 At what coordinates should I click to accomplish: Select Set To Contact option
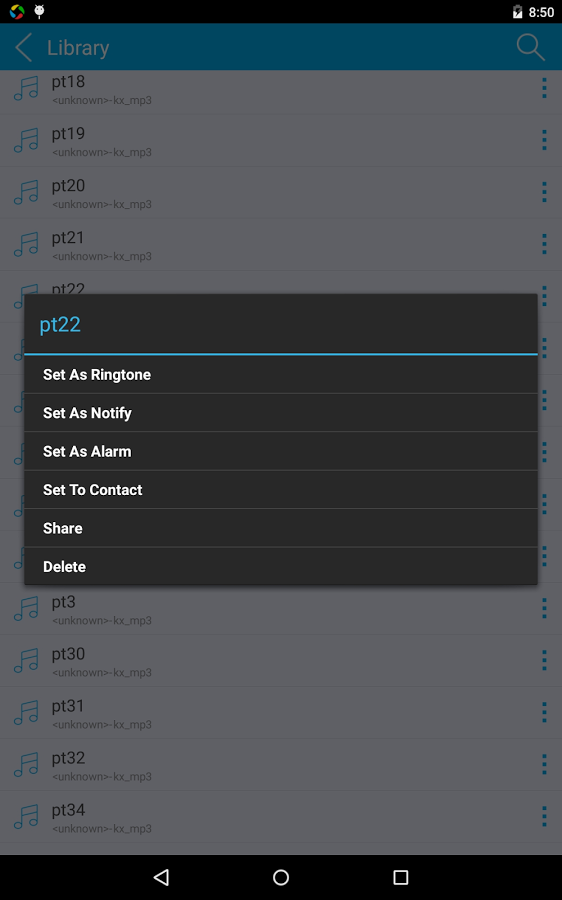pyautogui.click(x=281, y=490)
